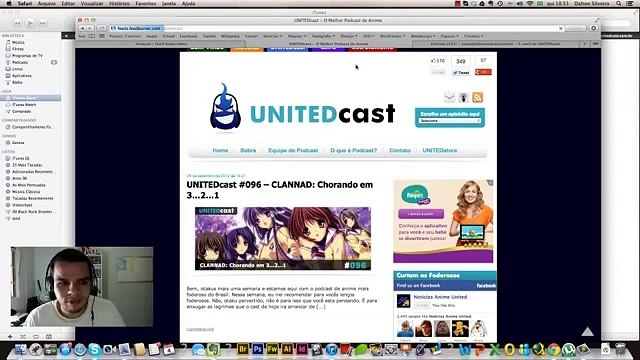Click the Safari share button

[x=102, y=28]
